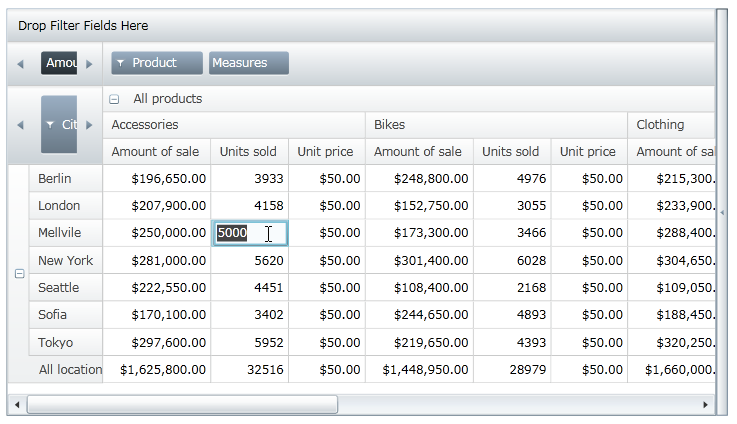Click horizontal scrollbar left arrow
The height and width of the screenshot is (424, 737).
pos(16,405)
